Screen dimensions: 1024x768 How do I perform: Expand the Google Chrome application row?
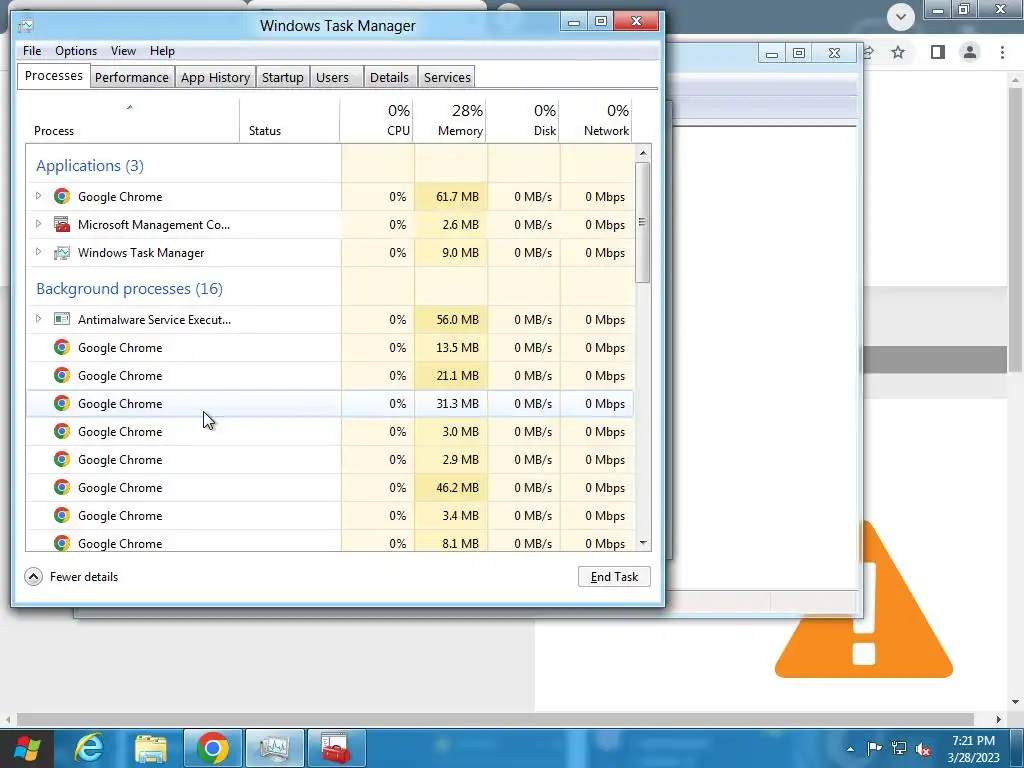pyautogui.click(x=38, y=196)
